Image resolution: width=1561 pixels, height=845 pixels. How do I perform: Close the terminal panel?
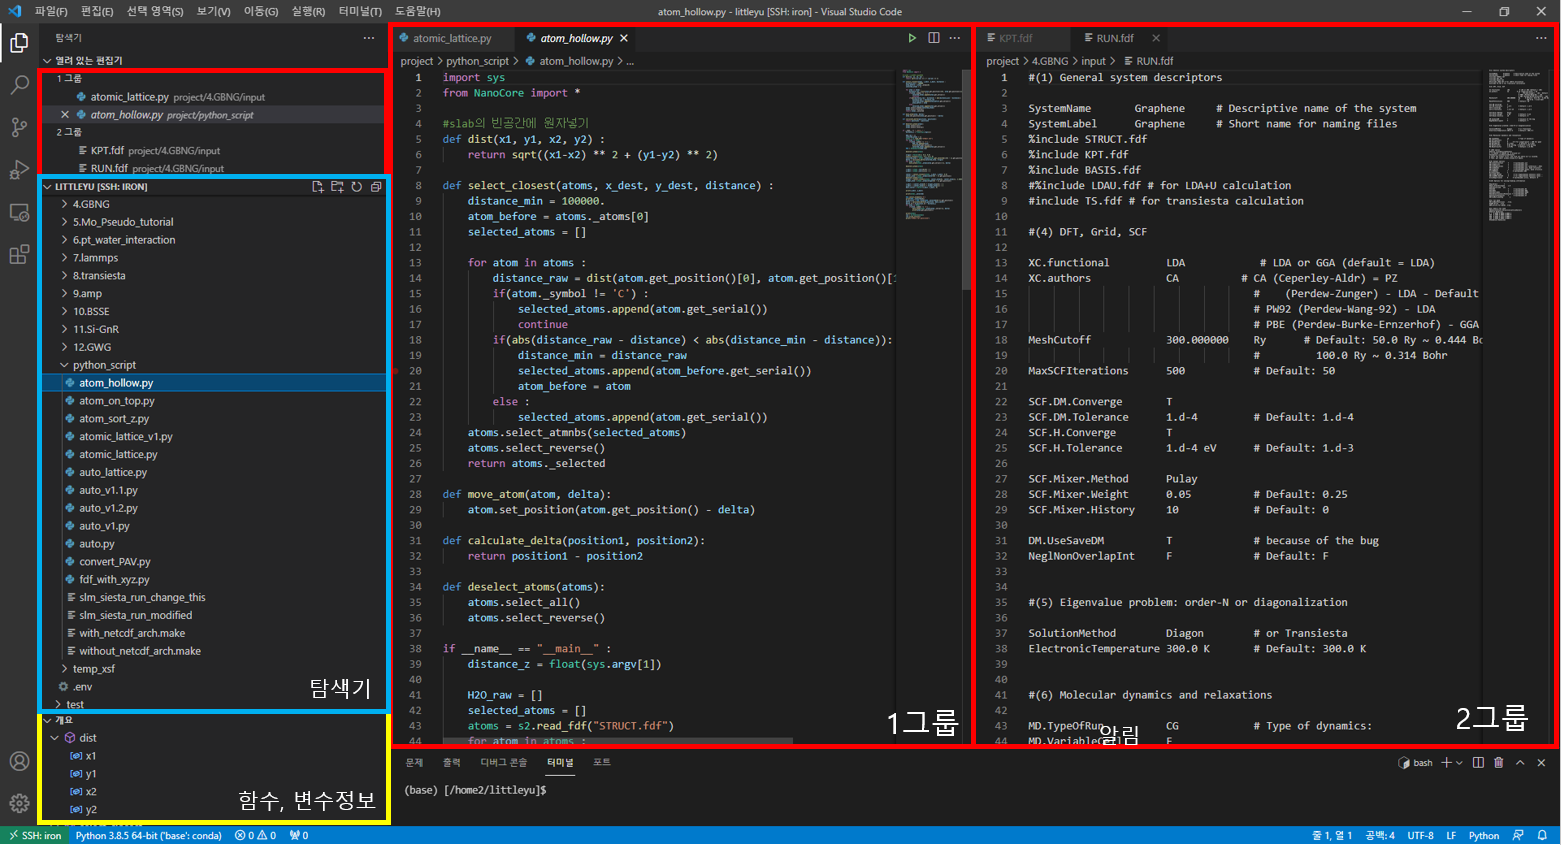pos(1541,762)
